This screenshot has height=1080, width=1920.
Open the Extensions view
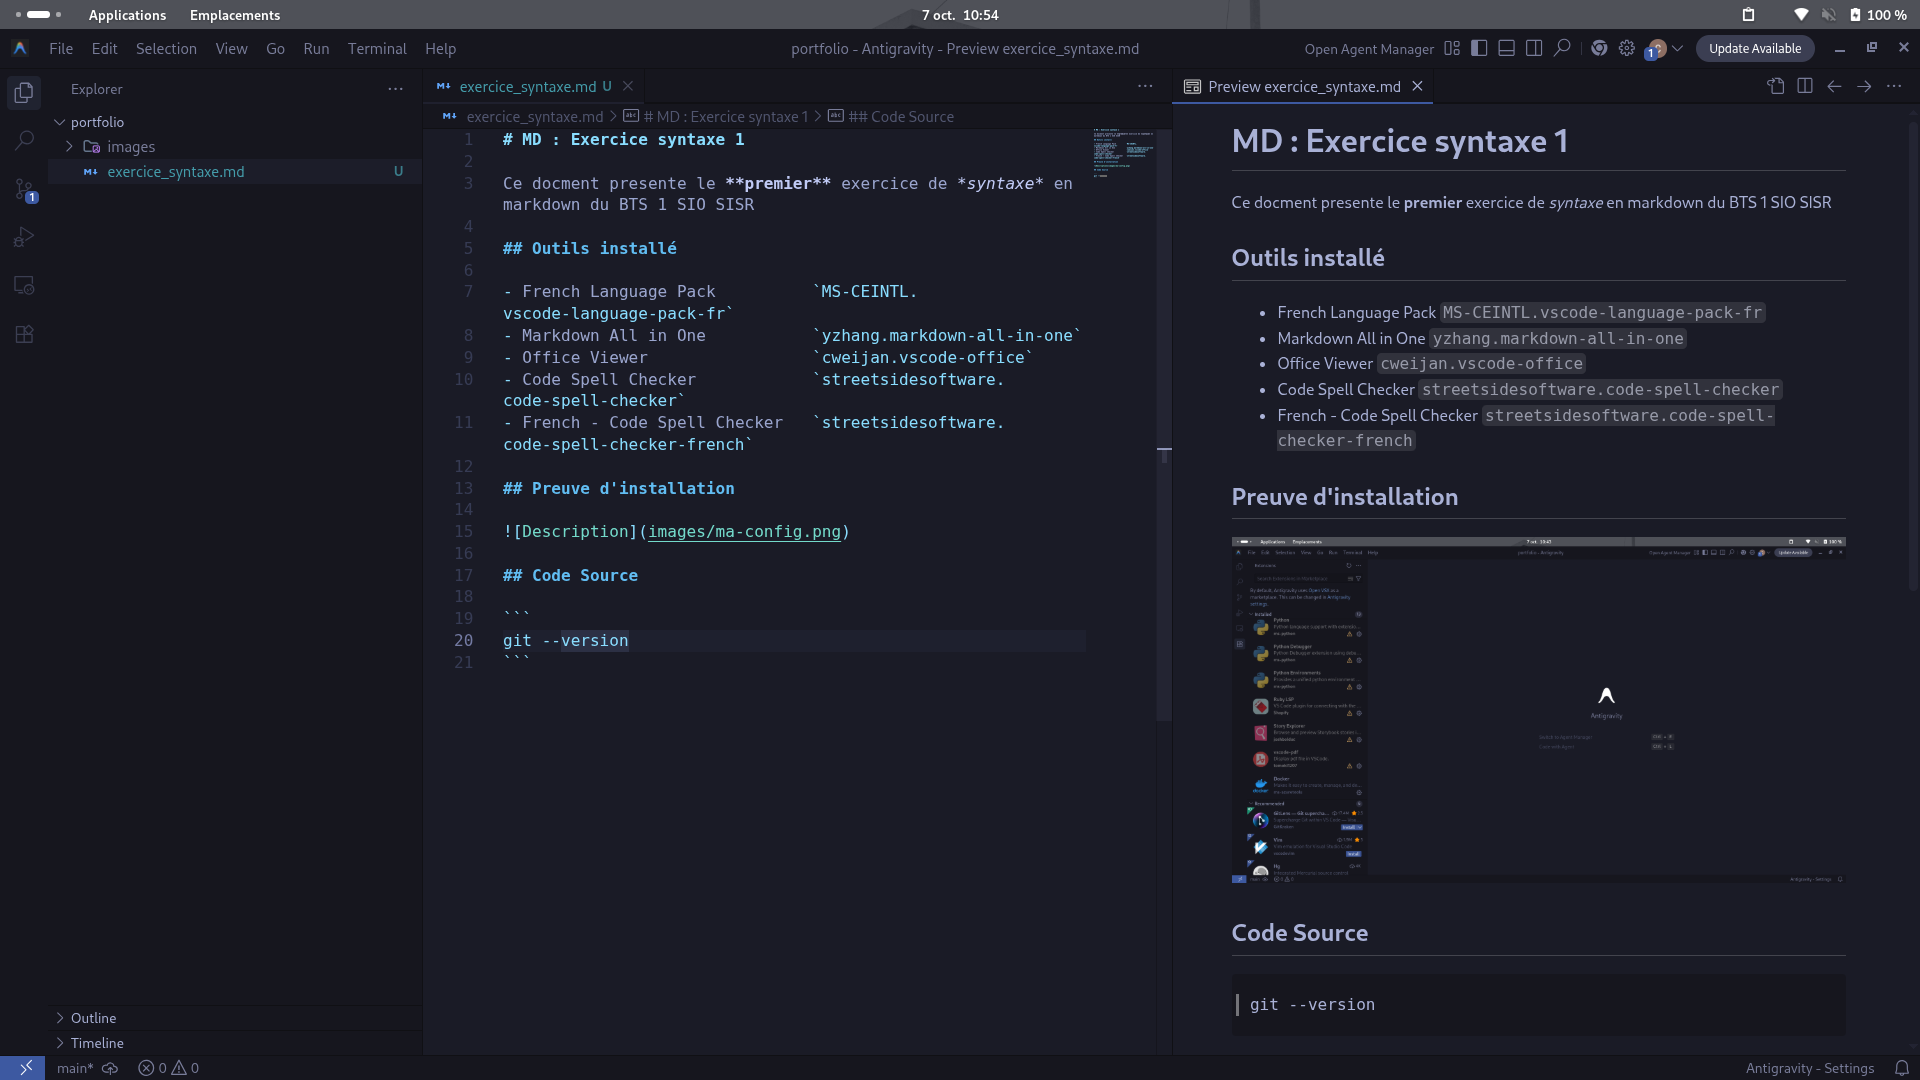[24, 334]
